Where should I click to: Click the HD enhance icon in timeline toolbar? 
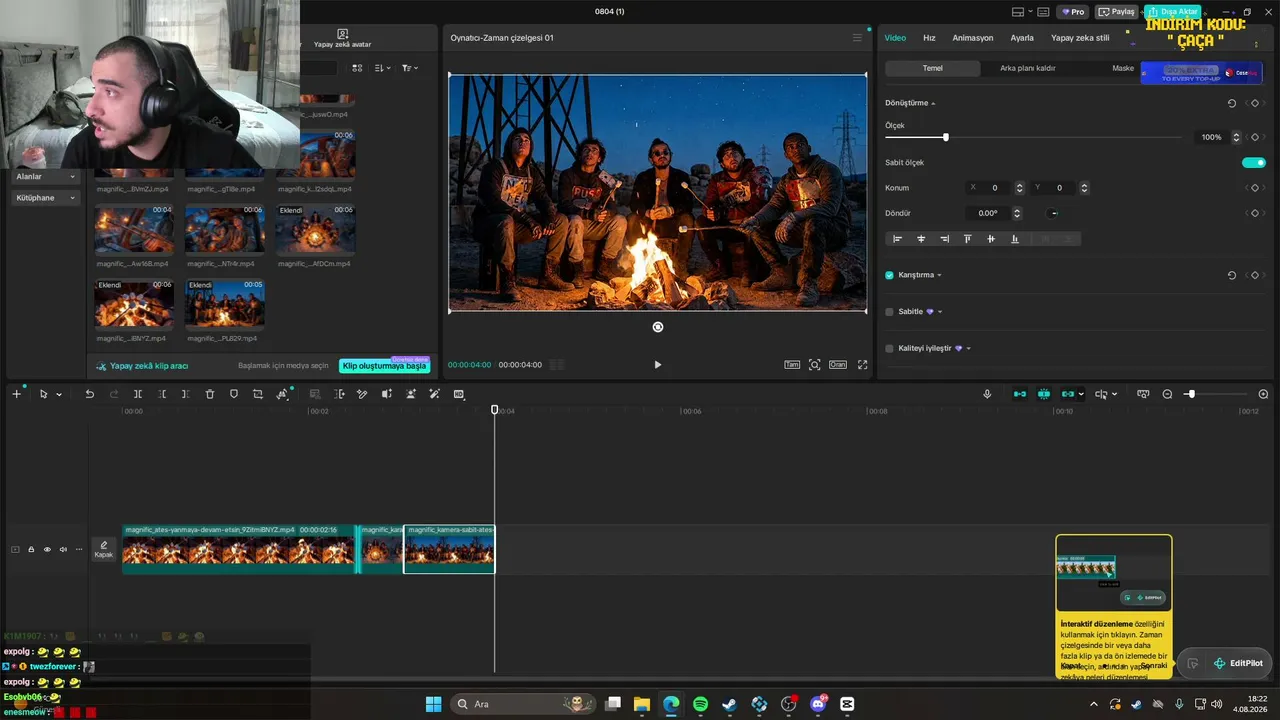[459, 394]
